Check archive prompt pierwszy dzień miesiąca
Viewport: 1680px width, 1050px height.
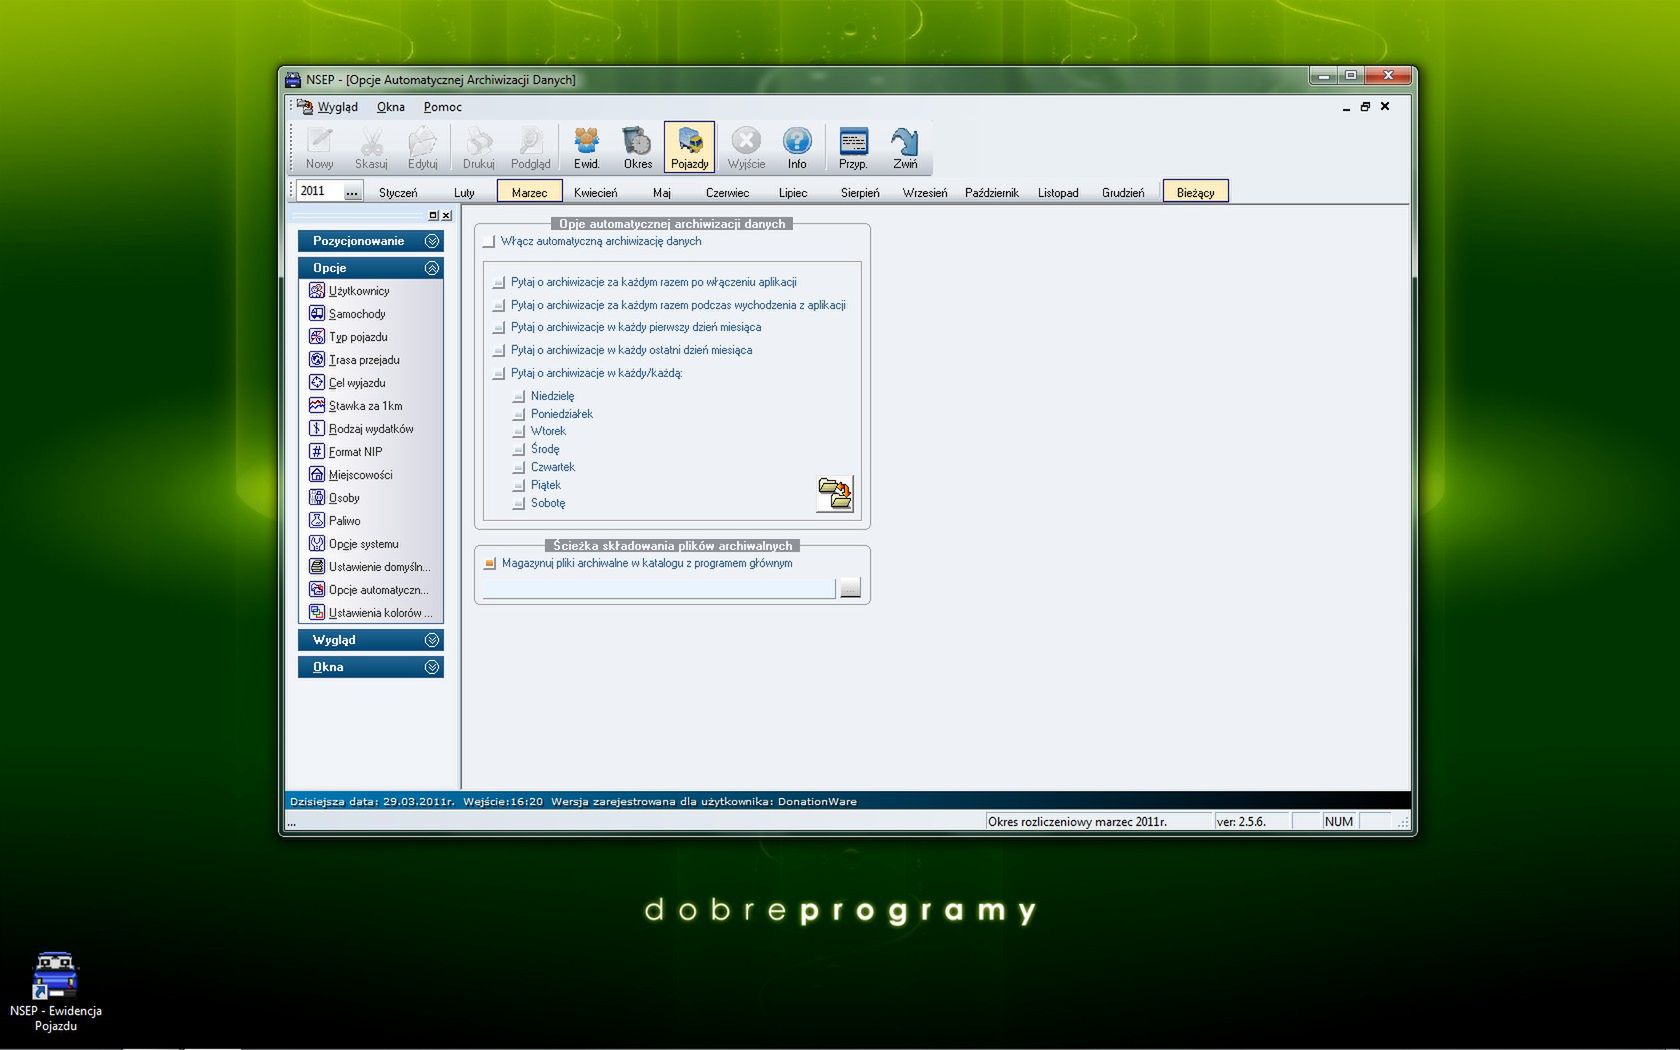(x=499, y=328)
